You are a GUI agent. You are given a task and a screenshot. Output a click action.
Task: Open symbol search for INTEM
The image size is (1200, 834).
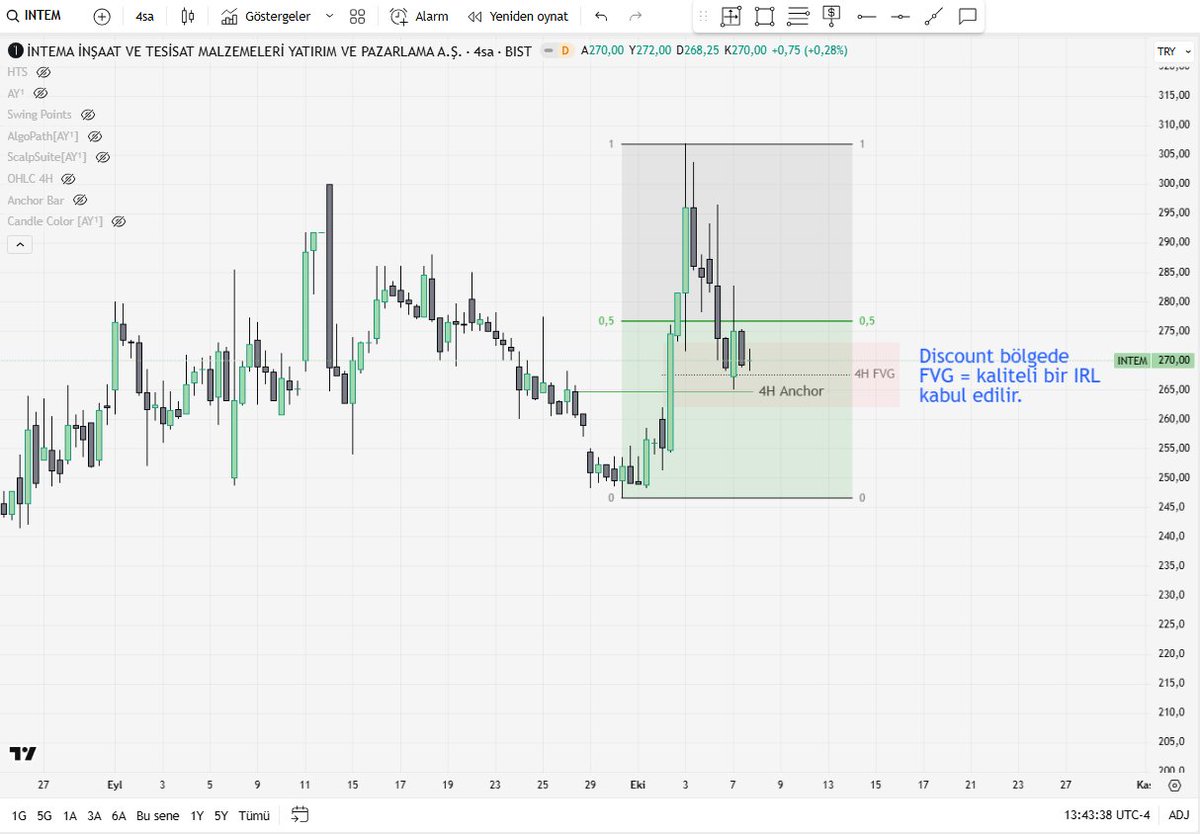coord(34,16)
